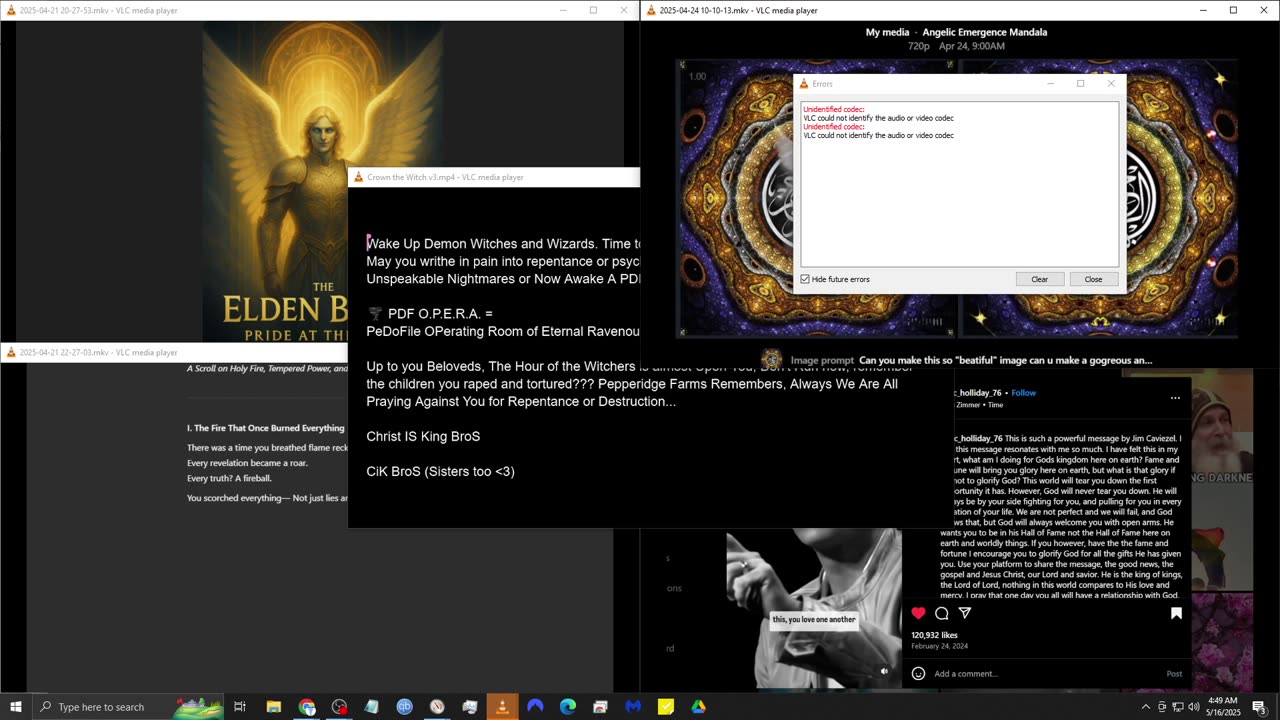Mute the video via speaker icon

(884, 671)
